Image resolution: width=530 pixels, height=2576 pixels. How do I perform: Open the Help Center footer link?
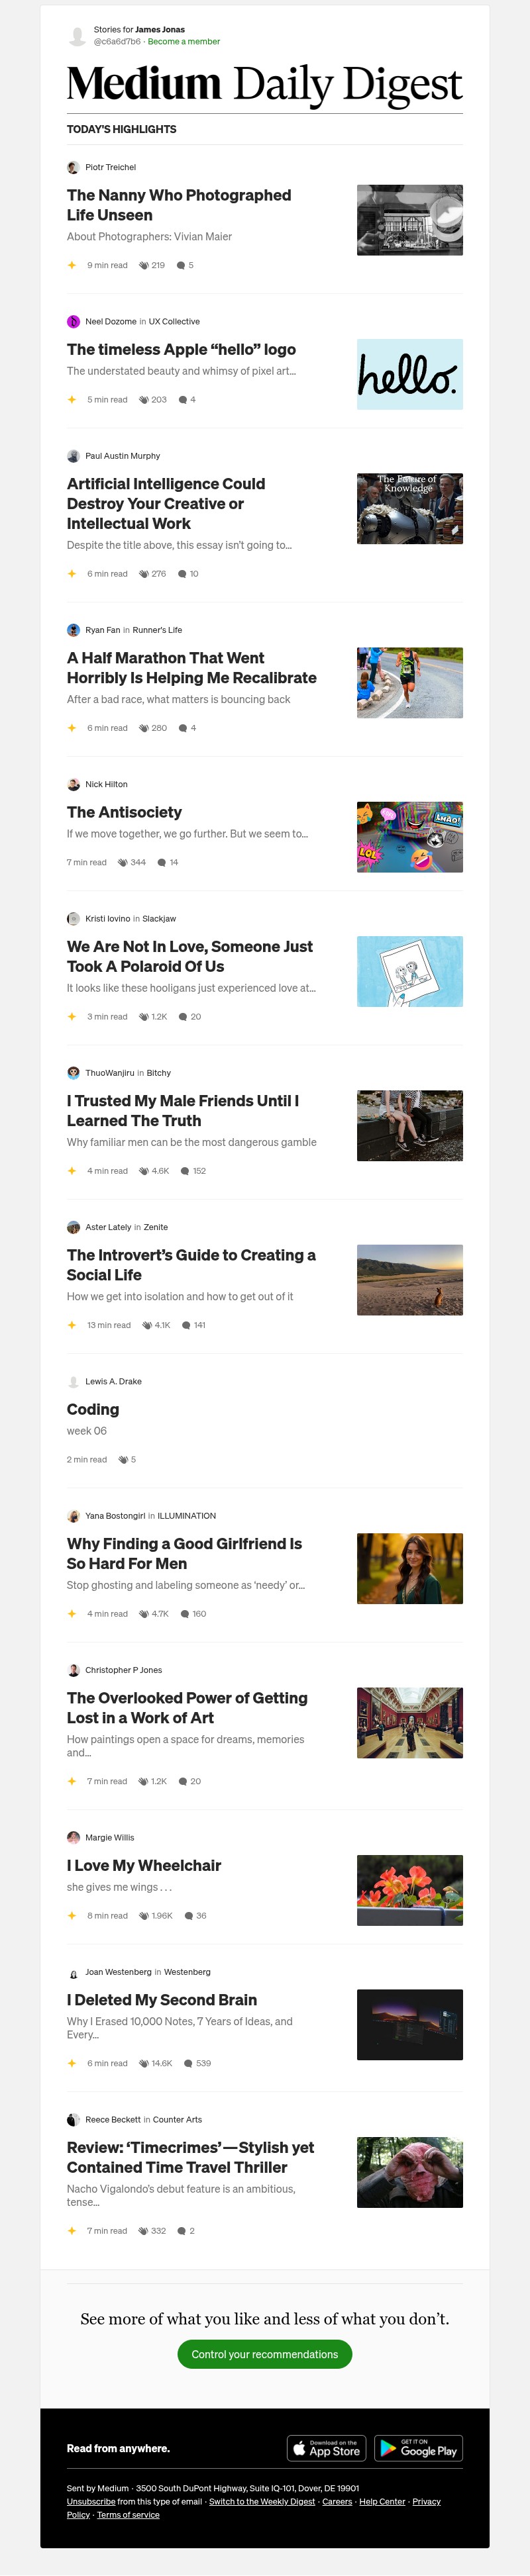tap(382, 2501)
